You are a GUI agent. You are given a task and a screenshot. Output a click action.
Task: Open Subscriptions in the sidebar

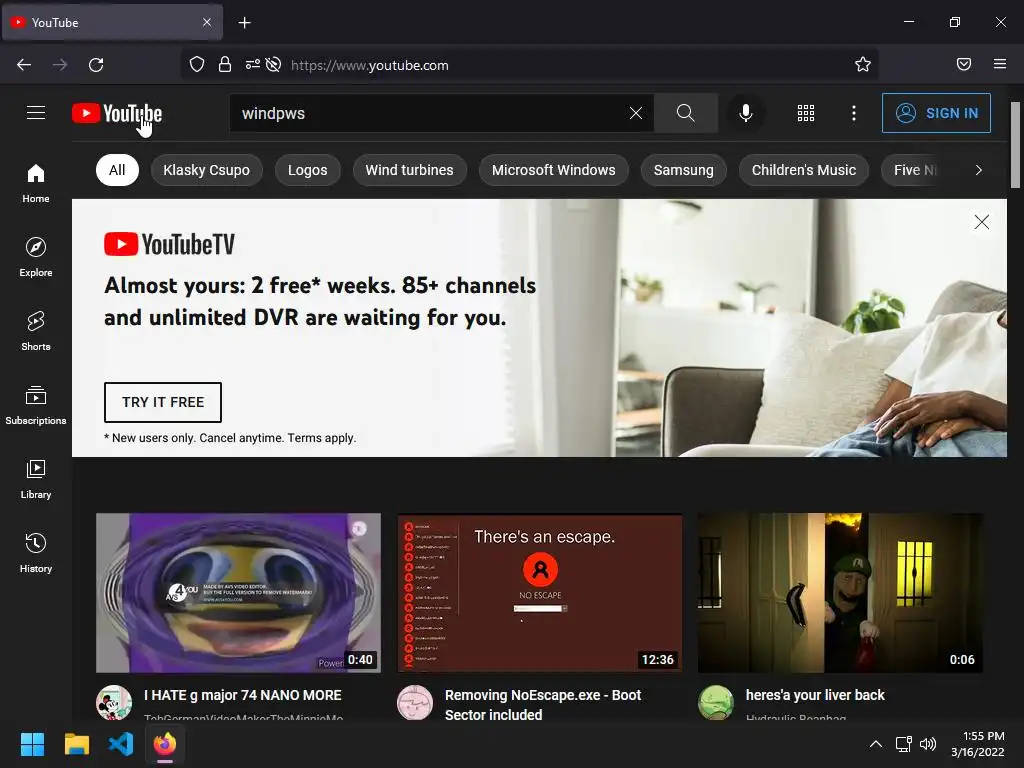(x=36, y=405)
